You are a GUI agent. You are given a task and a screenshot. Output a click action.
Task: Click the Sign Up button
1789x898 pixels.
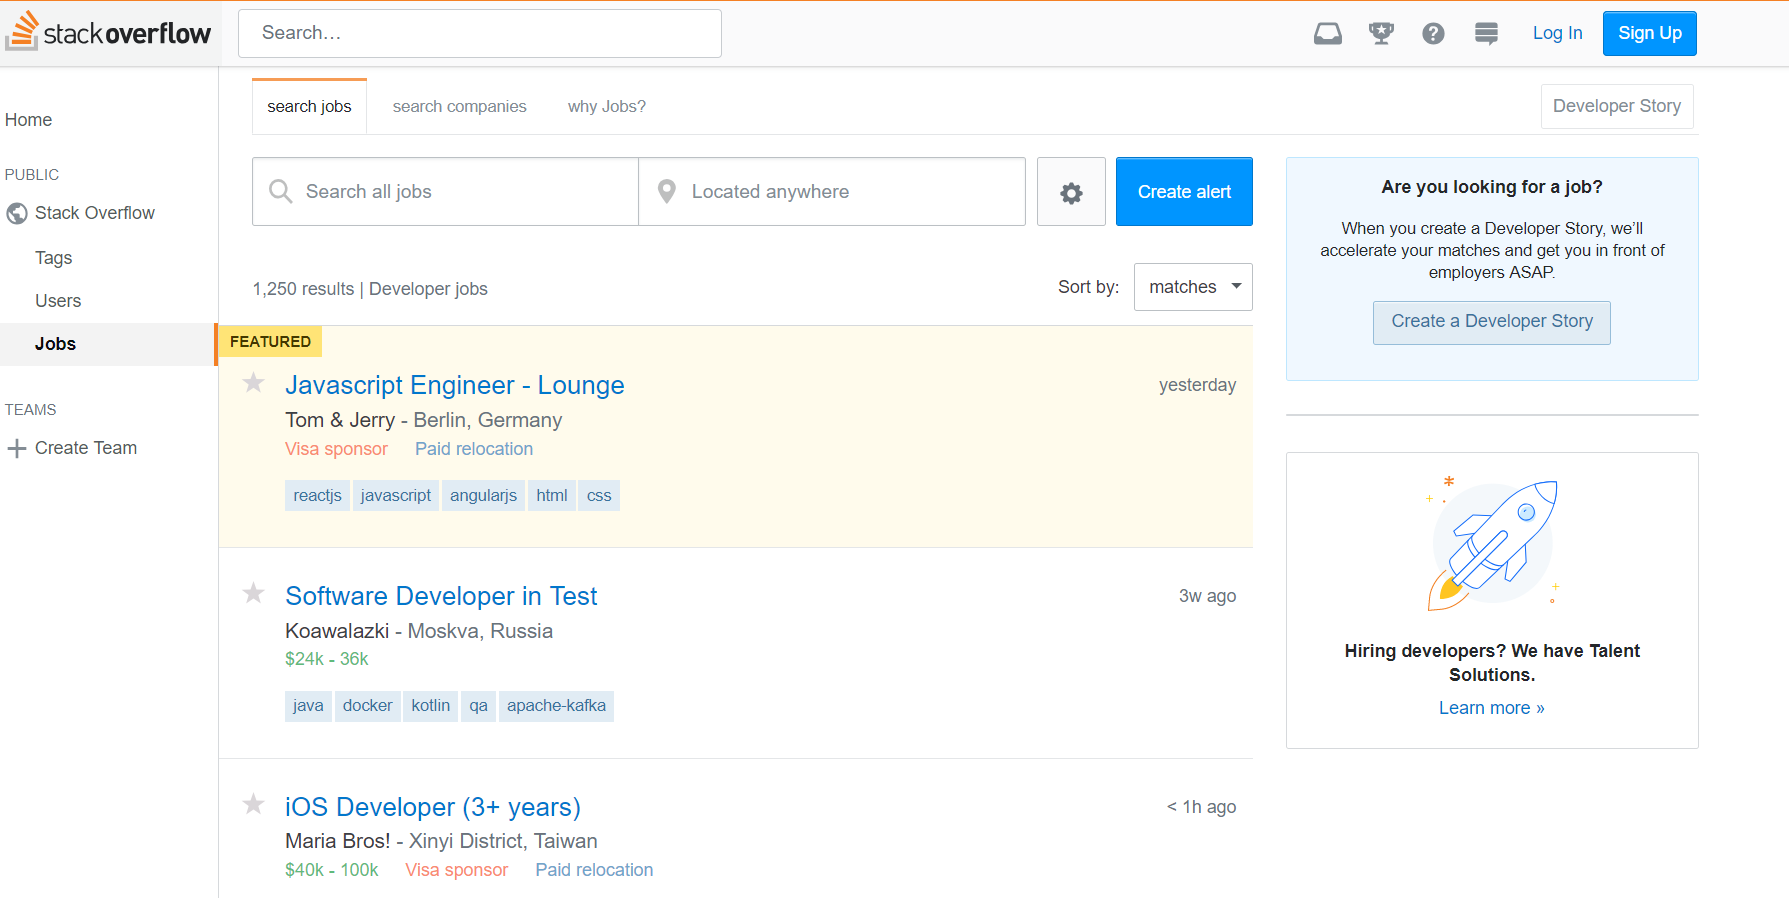click(1650, 33)
